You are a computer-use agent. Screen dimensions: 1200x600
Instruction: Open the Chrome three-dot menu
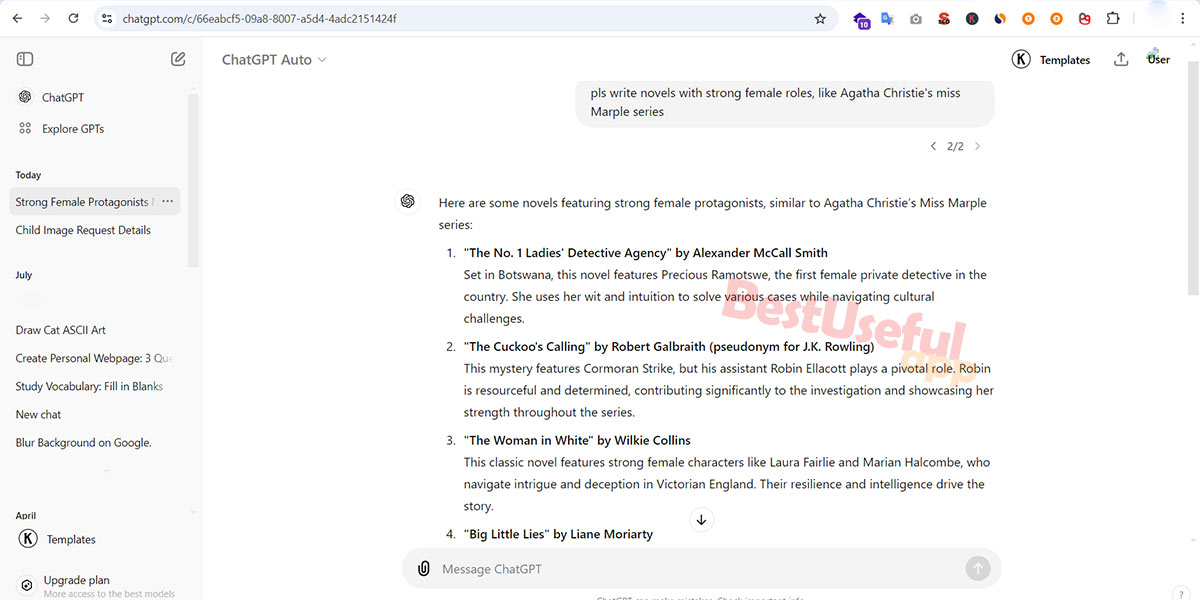click(x=1185, y=19)
